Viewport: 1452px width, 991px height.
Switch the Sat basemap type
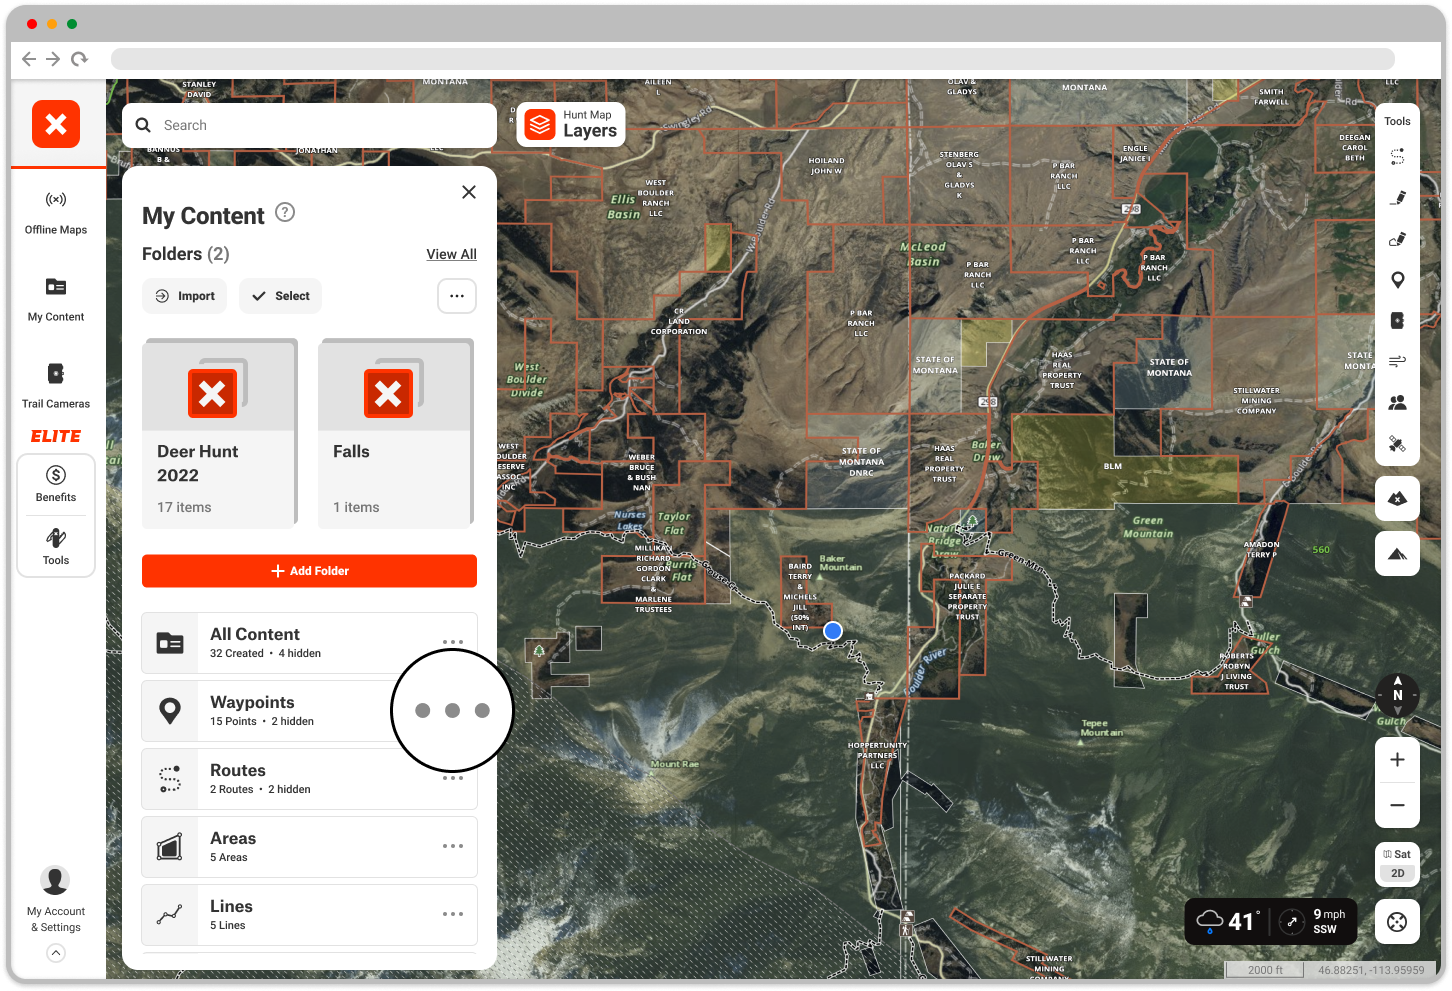pyautogui.click(x=1397, y=854)
